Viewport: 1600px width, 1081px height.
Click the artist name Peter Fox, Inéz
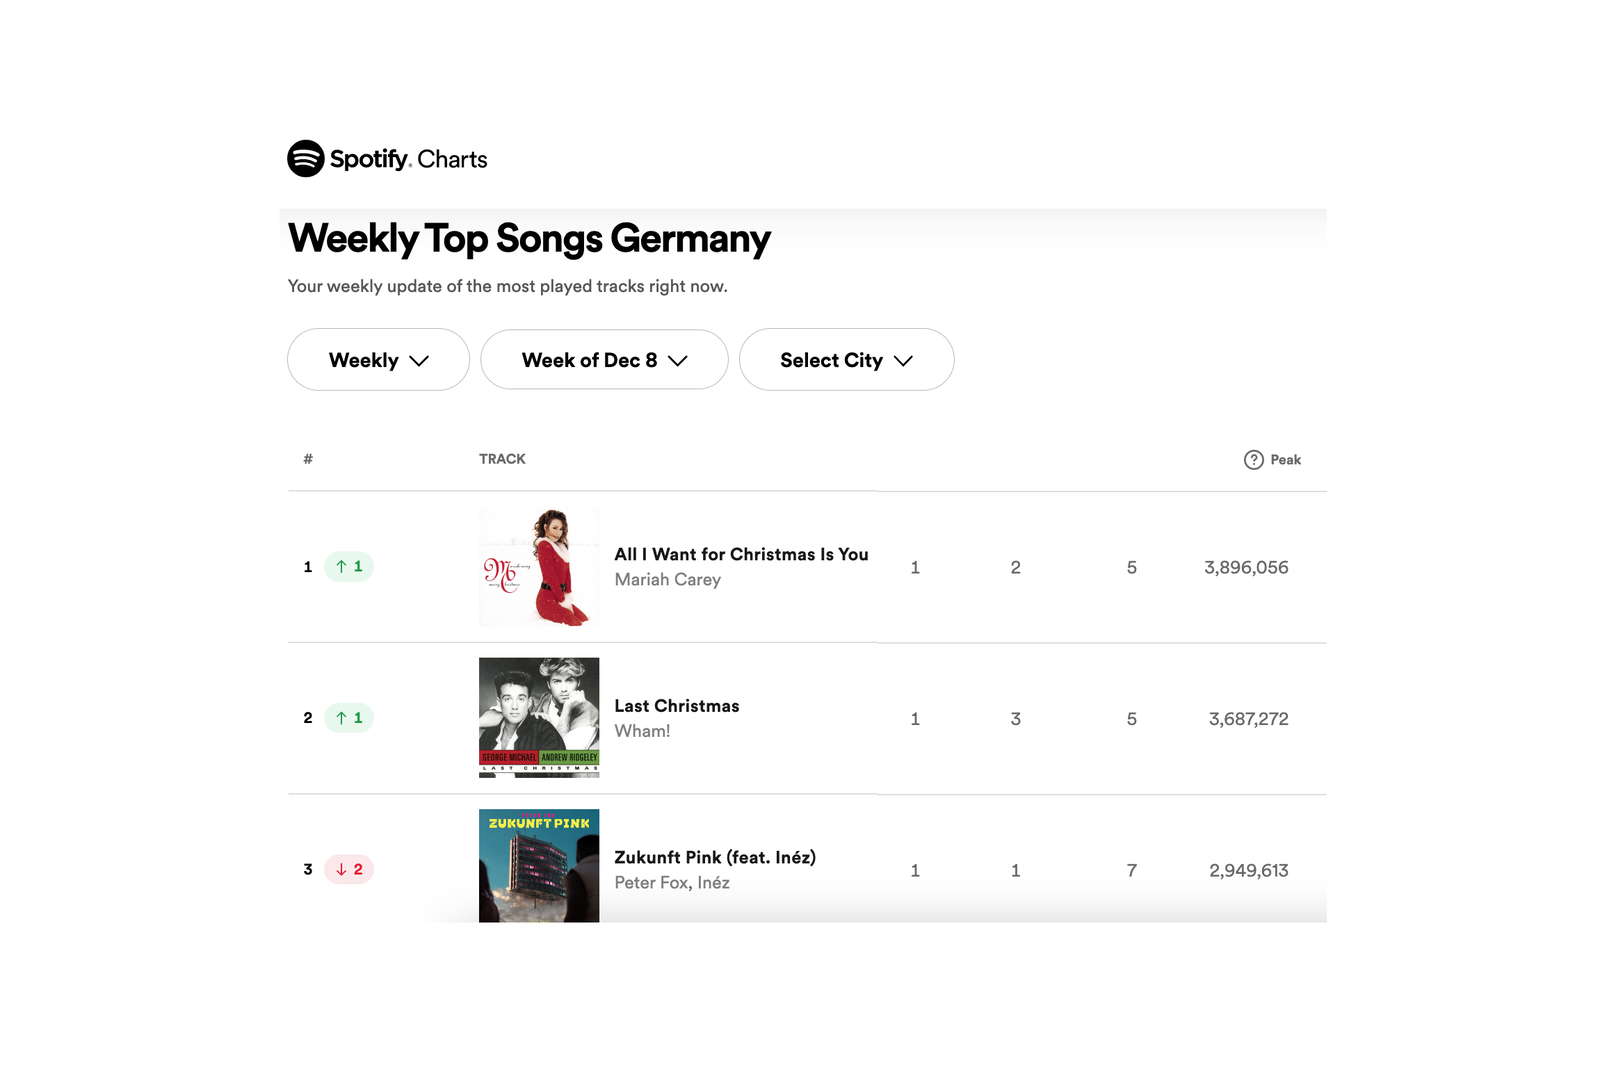click(x=671, y=882)
